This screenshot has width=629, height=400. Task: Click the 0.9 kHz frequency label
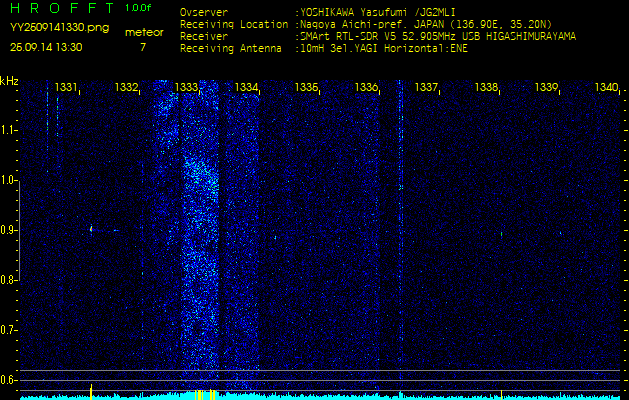pyautogui.click(x=8, y=230)
